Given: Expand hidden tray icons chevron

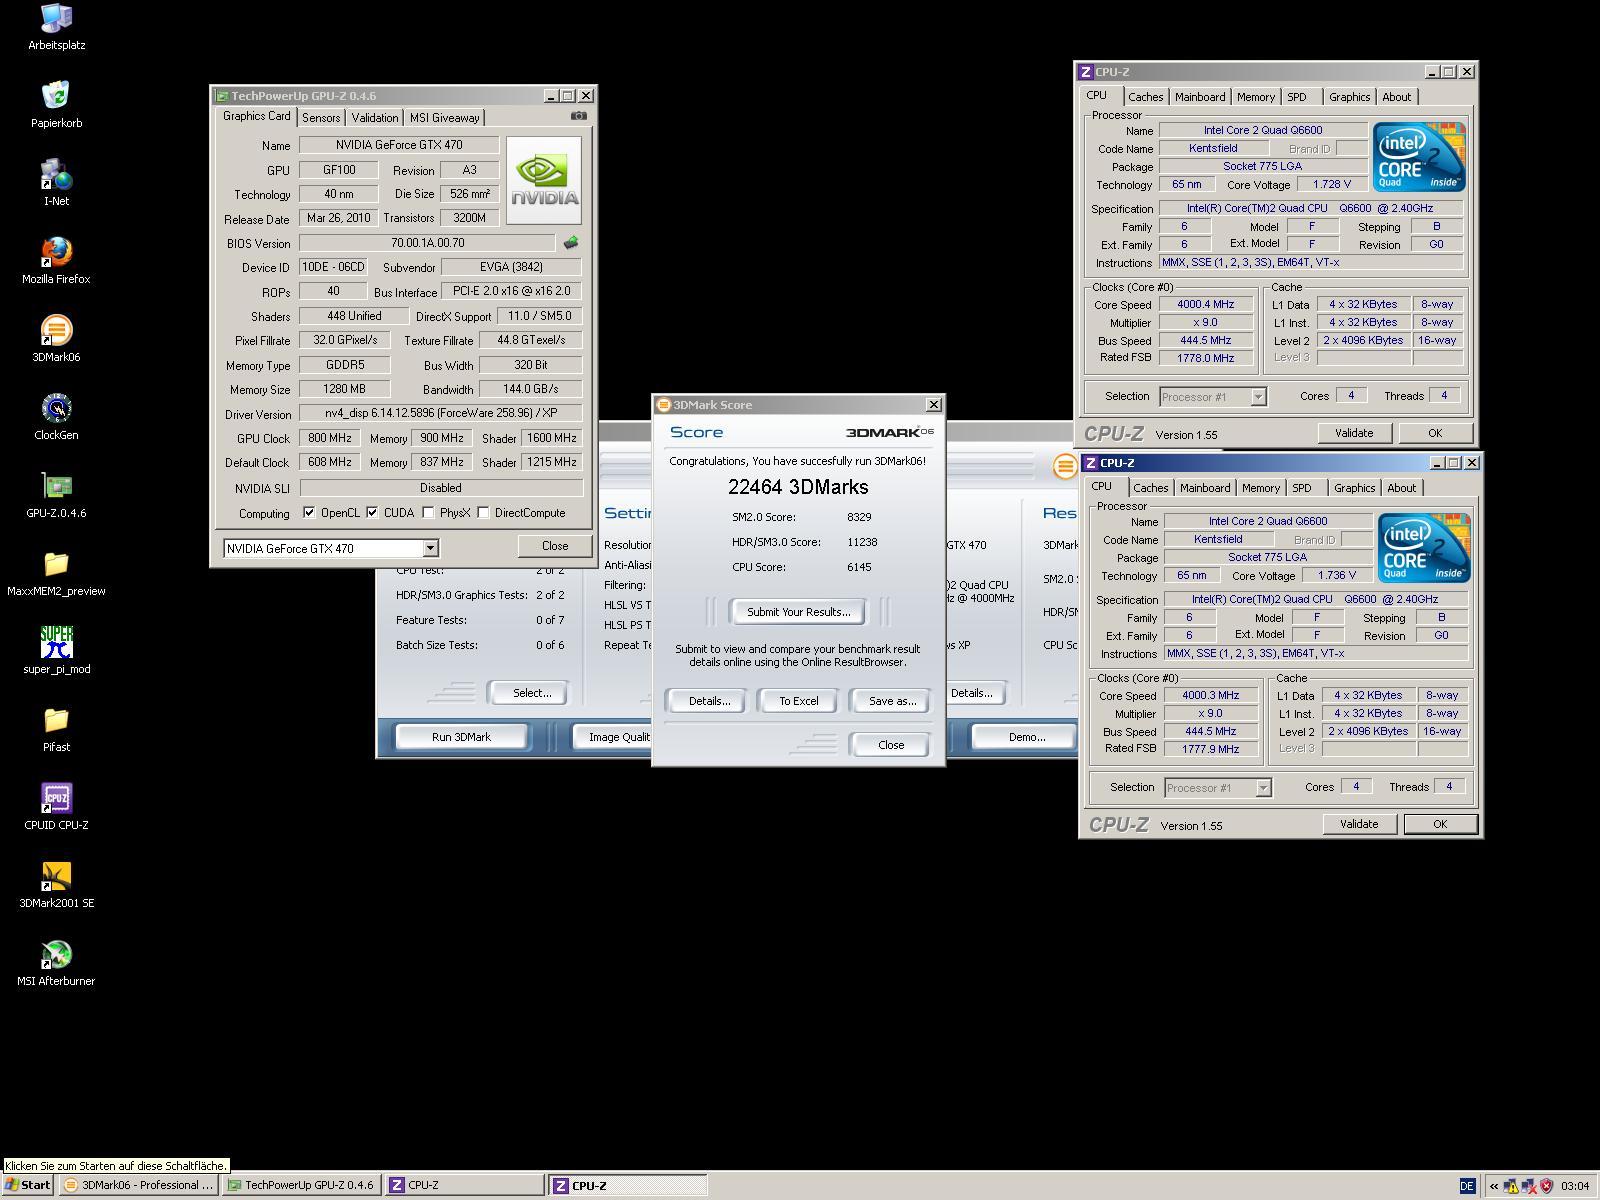Looking at the screenshot, I should pos(1494,1186).
